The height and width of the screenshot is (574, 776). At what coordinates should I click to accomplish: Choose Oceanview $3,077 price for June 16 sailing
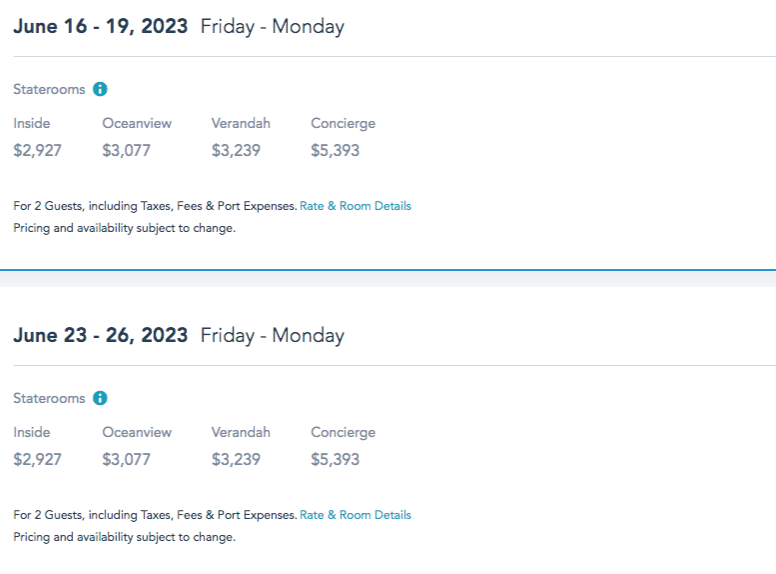tap(126, 151)
